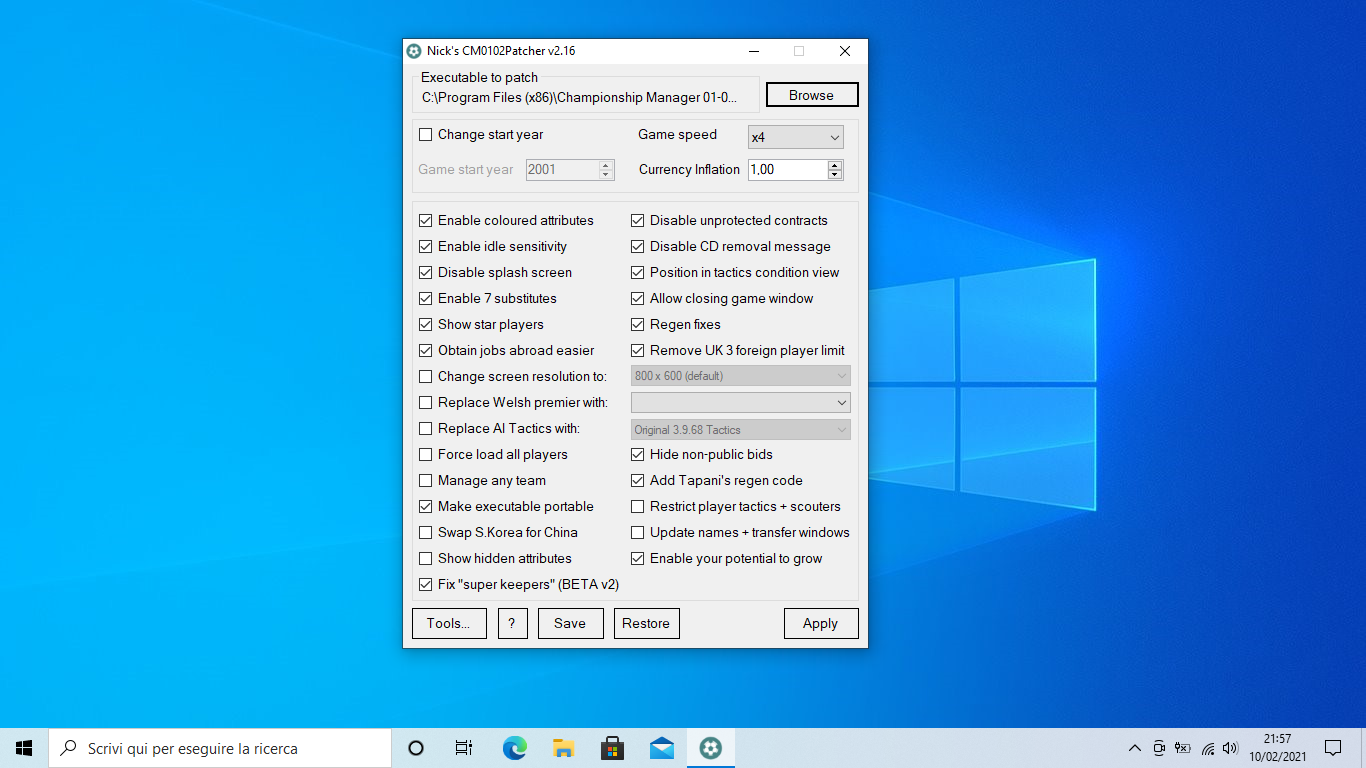Viewport: 1366px width, 768px height.
Task: Toggle Enable 7 substitutes checkbox
Action: (x=426, y=299)
